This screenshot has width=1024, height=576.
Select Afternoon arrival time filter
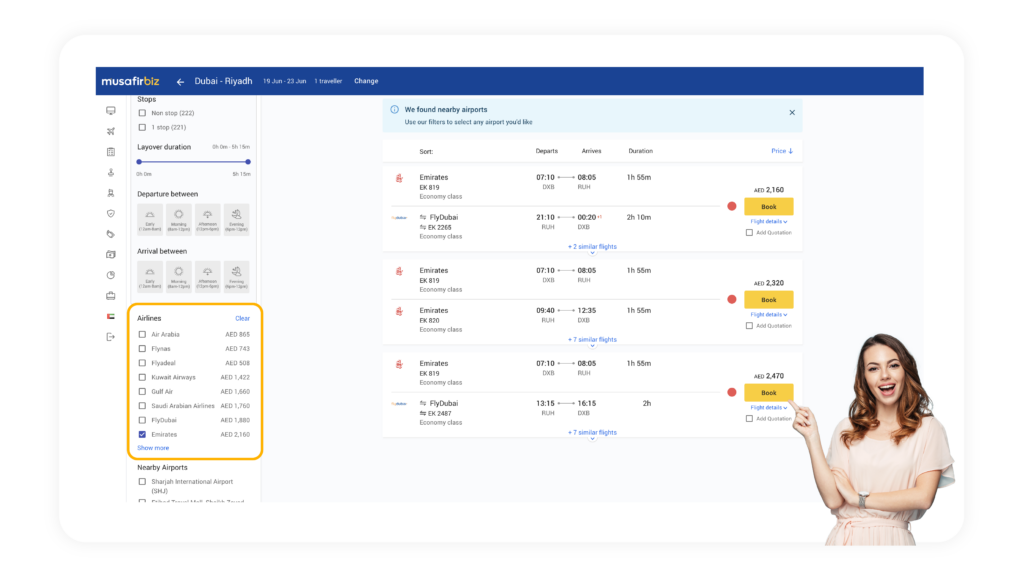tap(208, 276)
